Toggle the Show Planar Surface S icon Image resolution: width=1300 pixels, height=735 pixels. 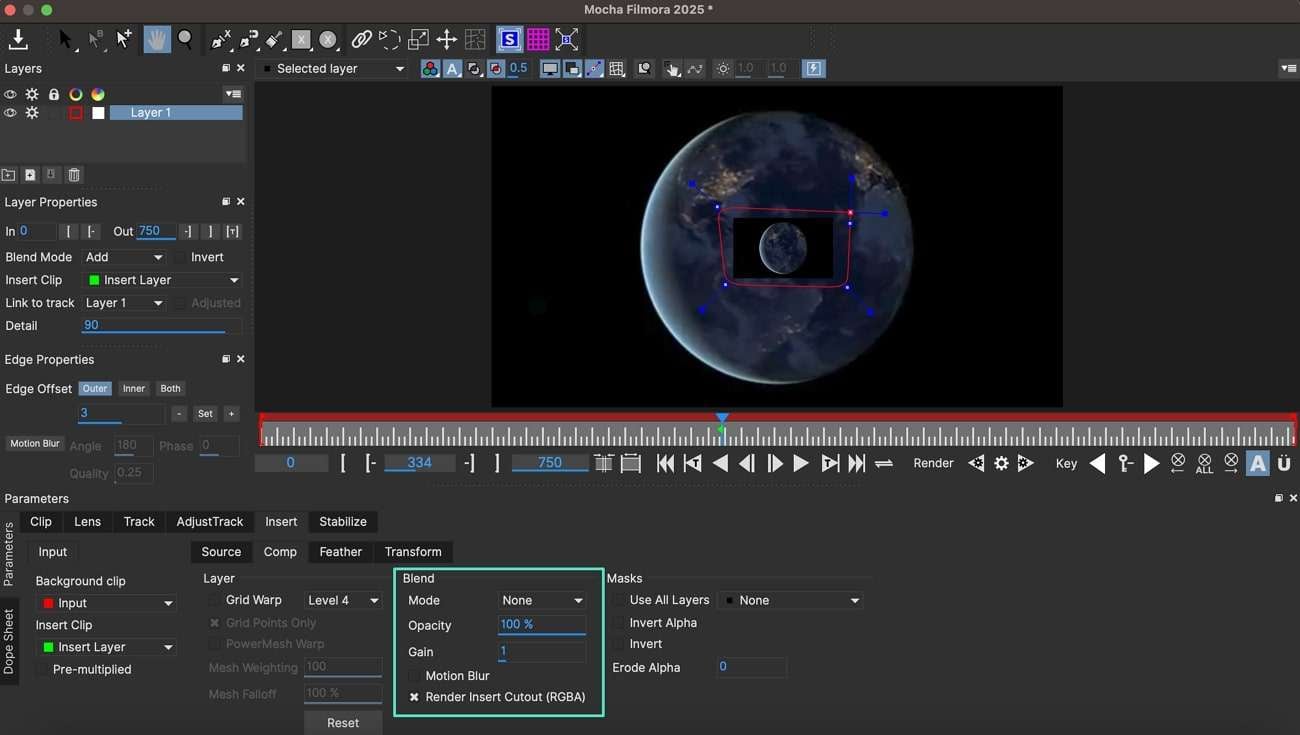509,40
